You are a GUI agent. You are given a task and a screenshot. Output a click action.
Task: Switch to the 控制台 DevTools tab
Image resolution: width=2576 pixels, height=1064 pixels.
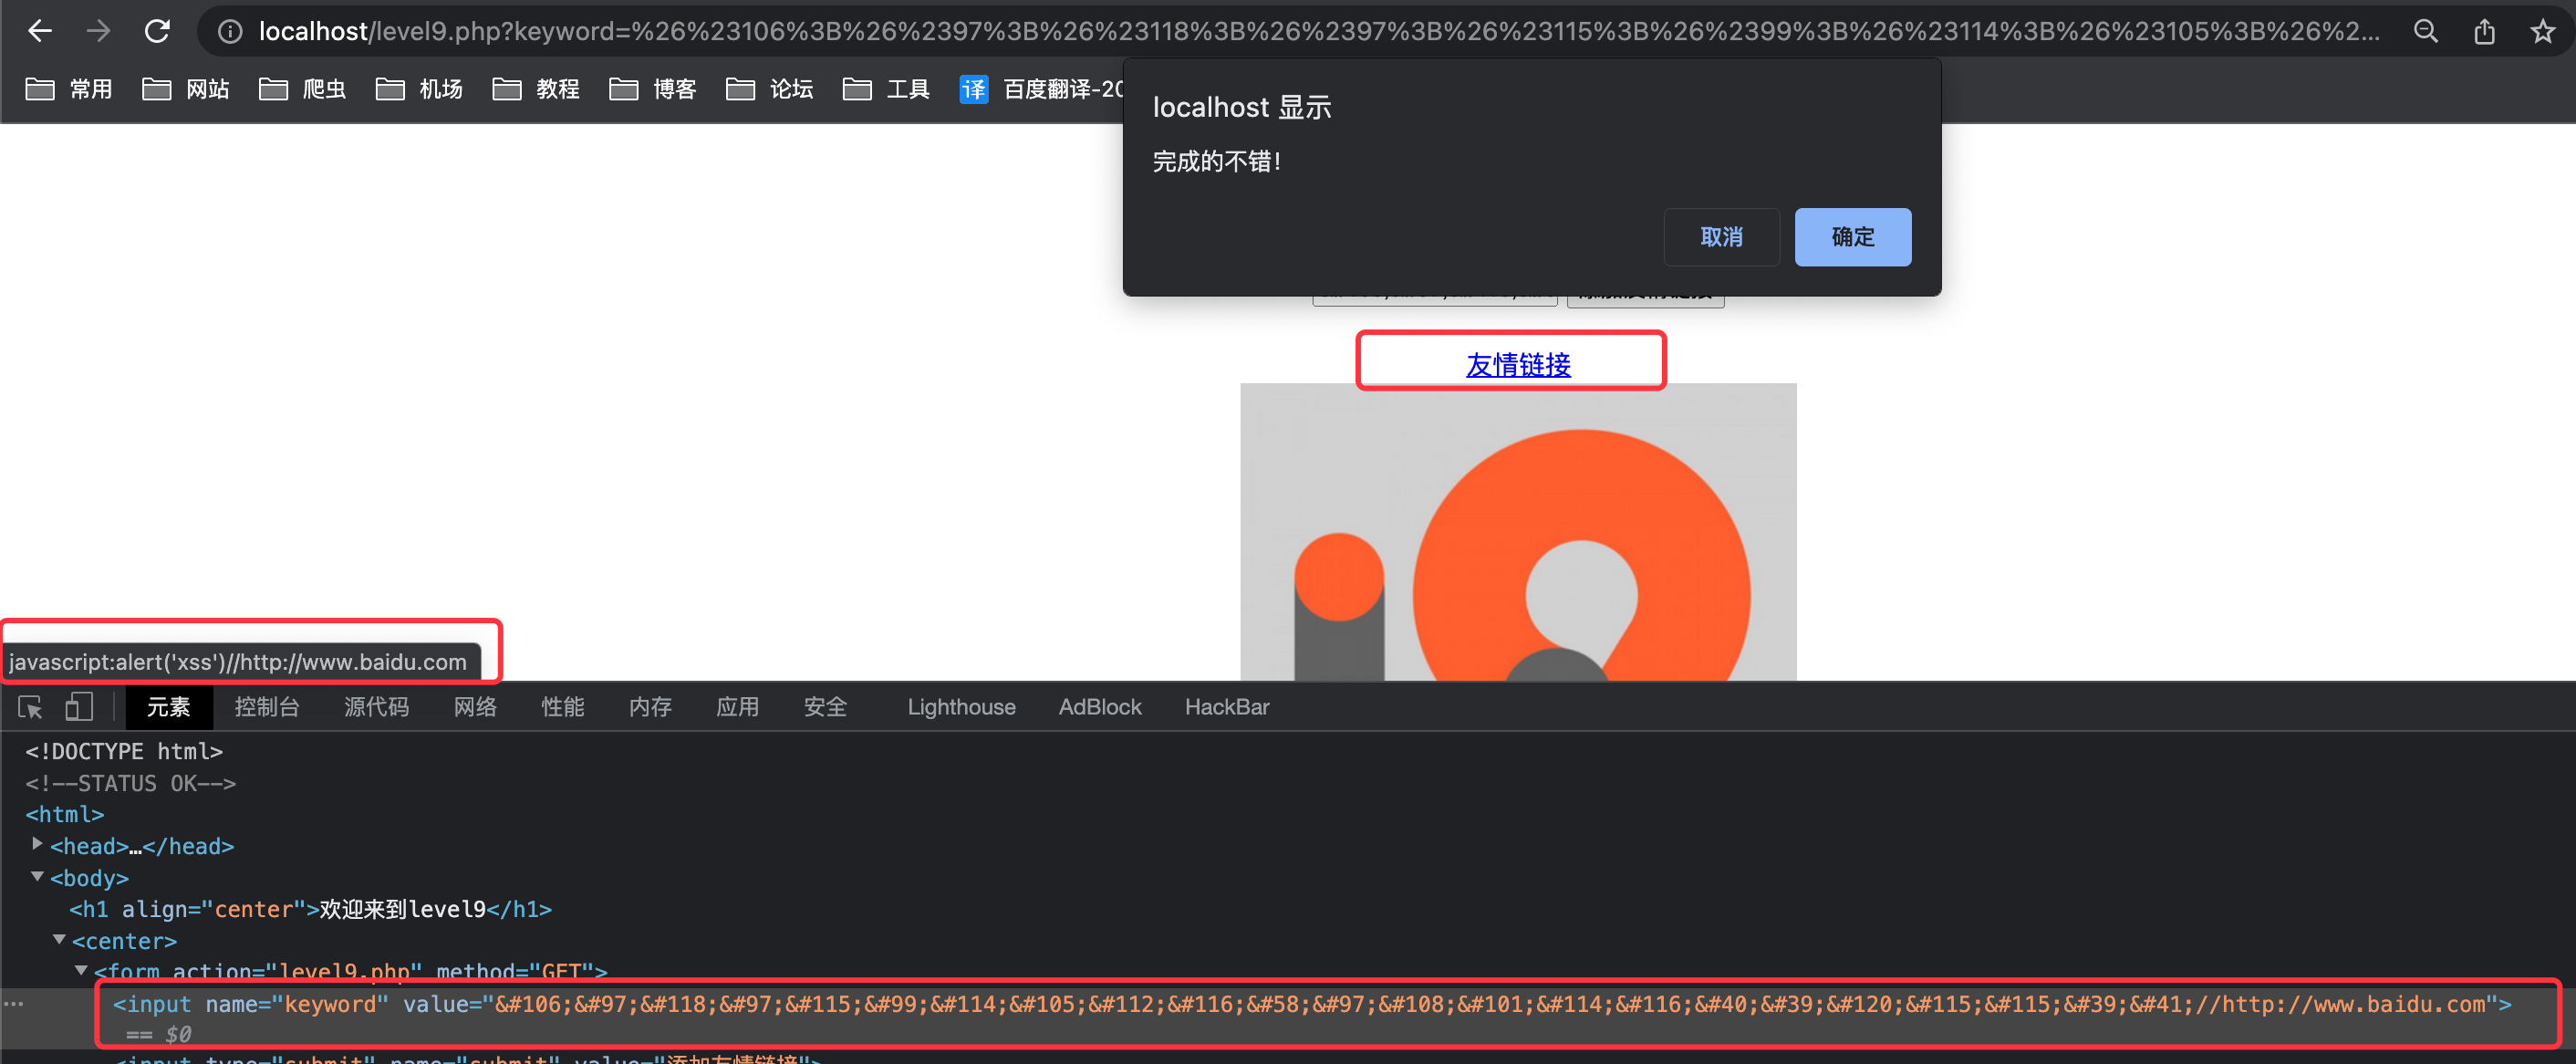(267, 707)
